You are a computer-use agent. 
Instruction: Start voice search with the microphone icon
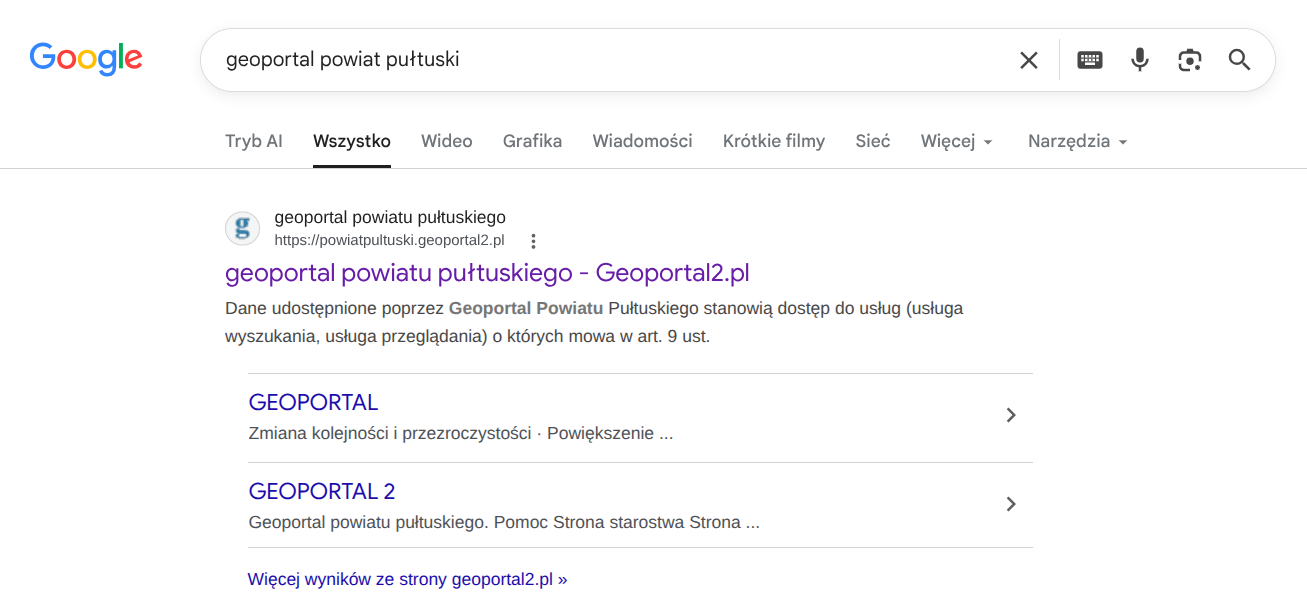(x=1140, y=60)
